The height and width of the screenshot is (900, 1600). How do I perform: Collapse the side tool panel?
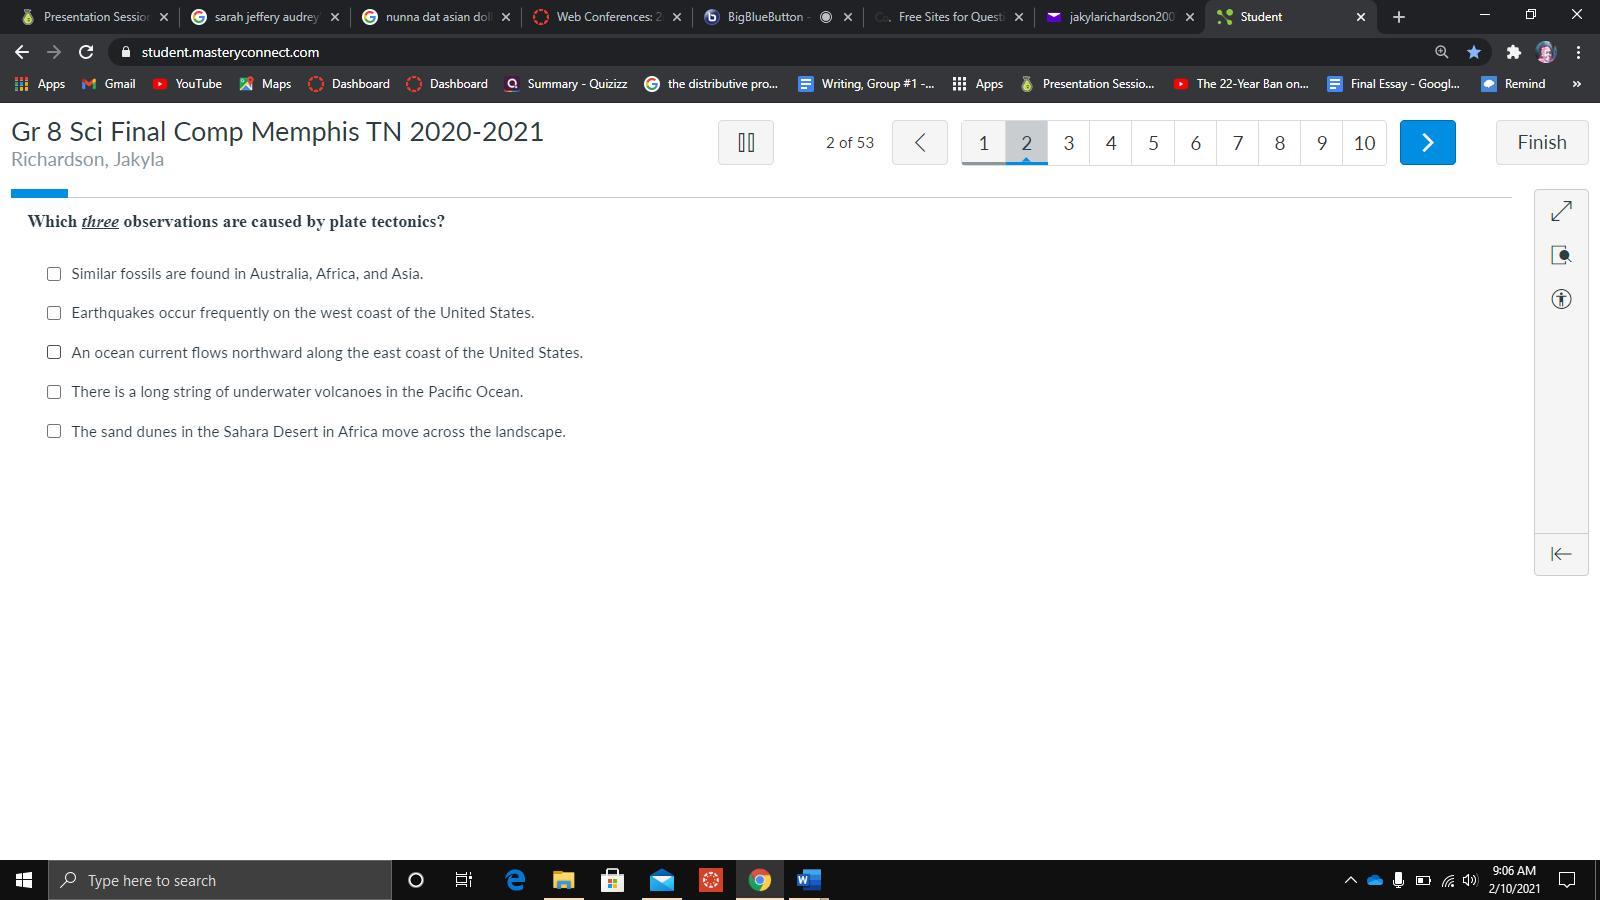(x=1561, y=554)
